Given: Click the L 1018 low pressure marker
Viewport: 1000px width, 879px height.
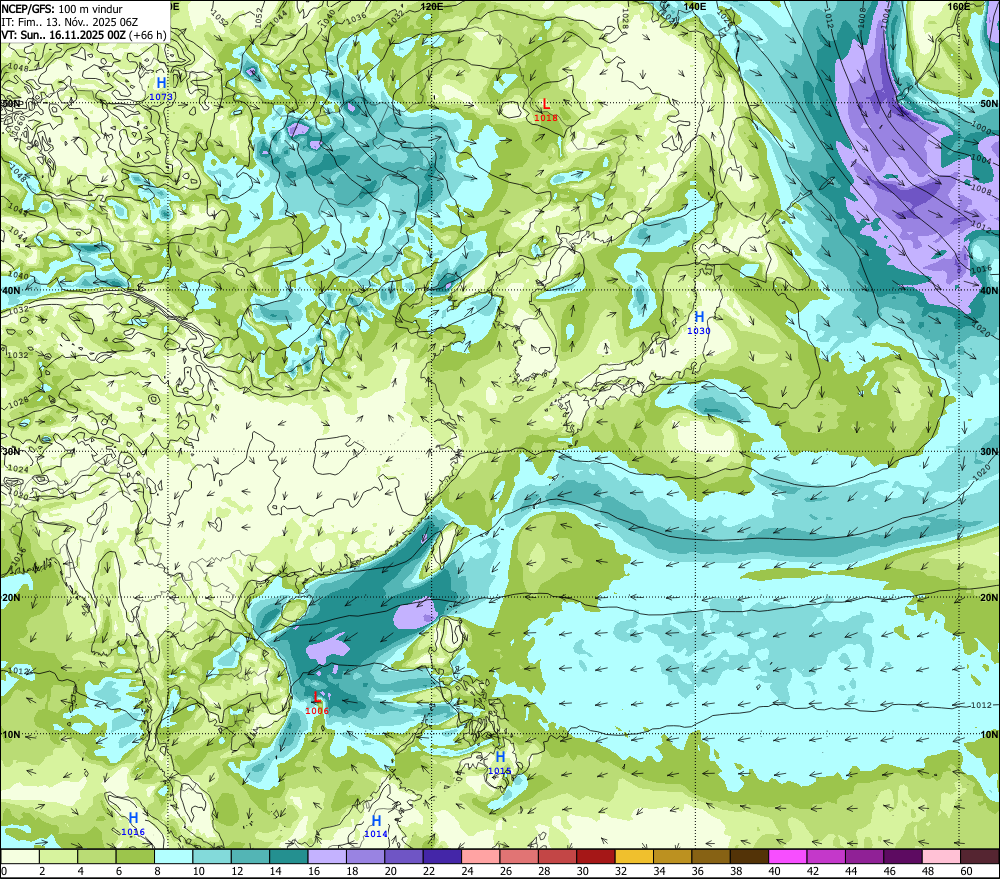Looking at the screenshot, I should [x=546, y=110].
